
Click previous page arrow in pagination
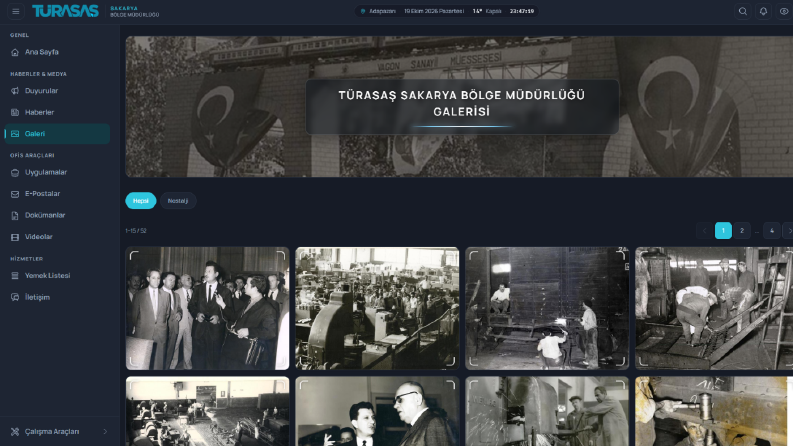pyautogui.click(x=704, y=231)
